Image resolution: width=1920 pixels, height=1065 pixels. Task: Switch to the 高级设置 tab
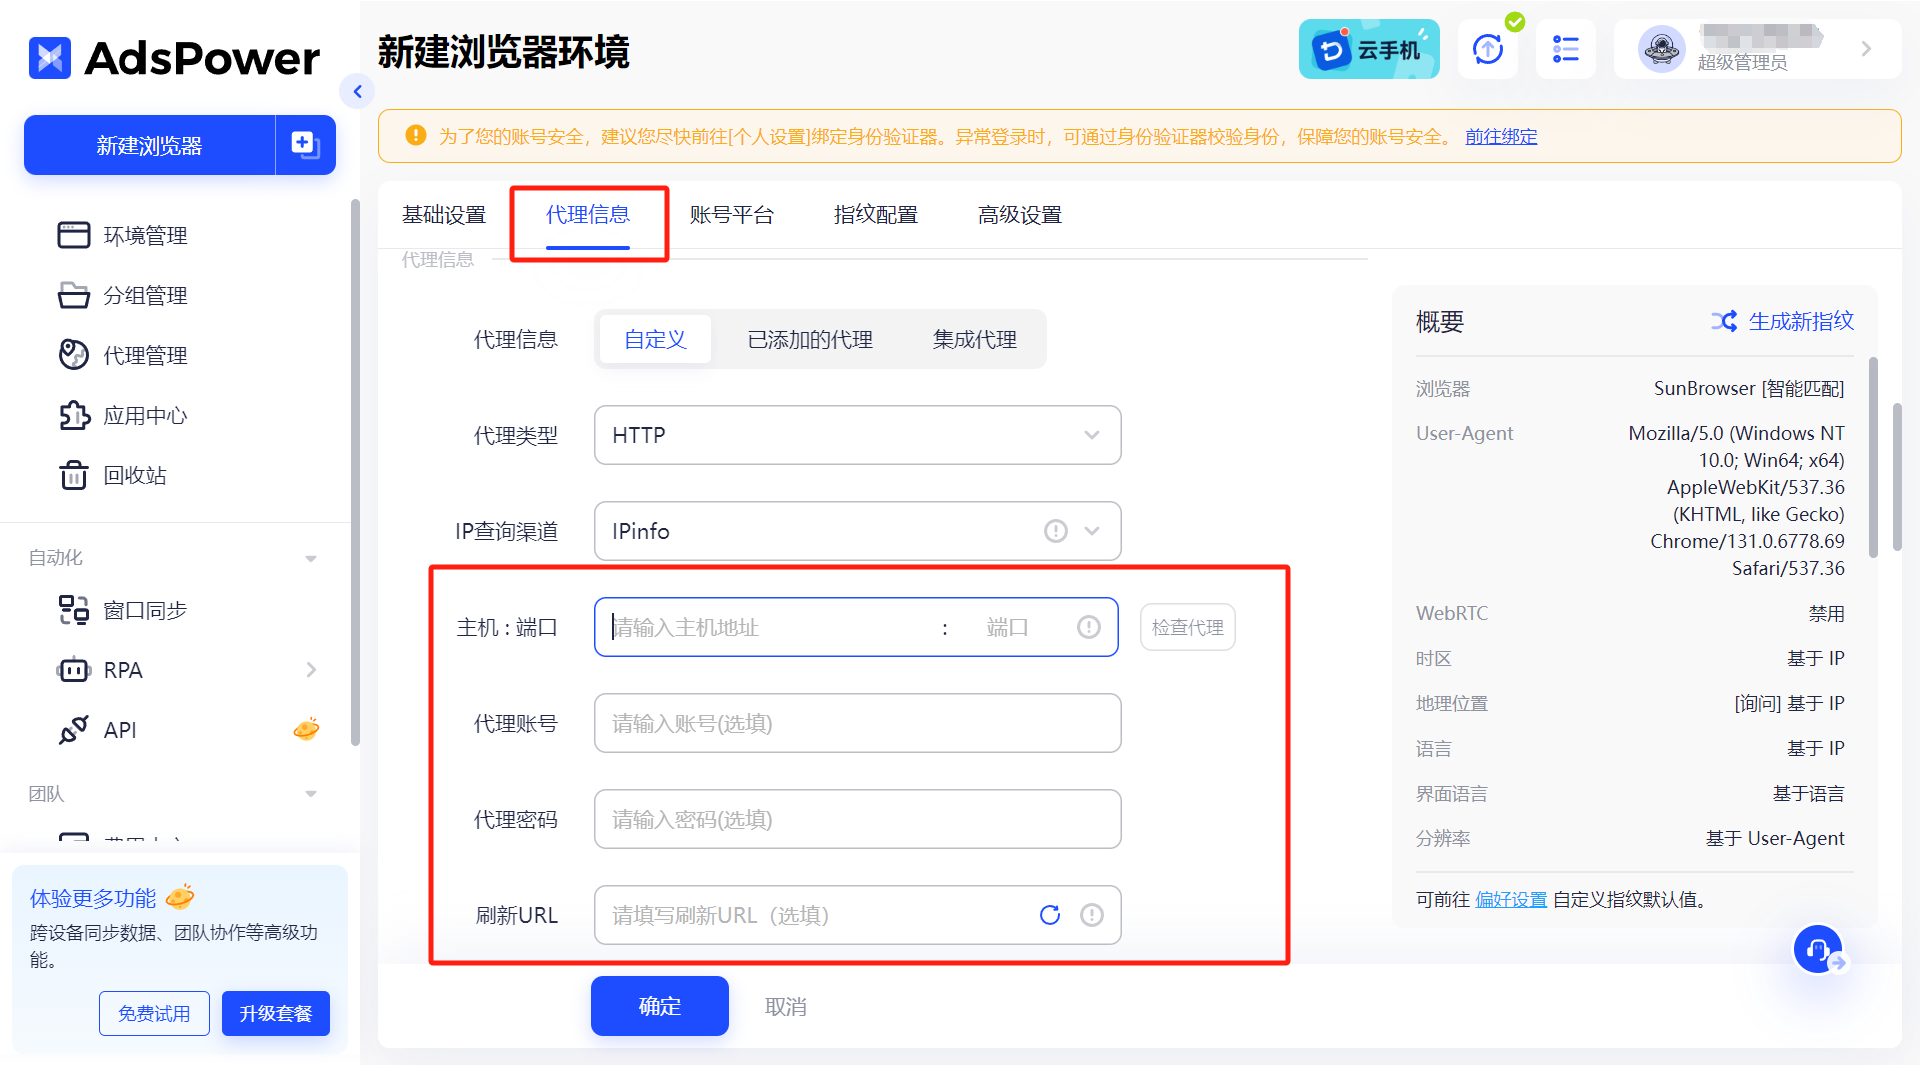[x=1019, y=215]
